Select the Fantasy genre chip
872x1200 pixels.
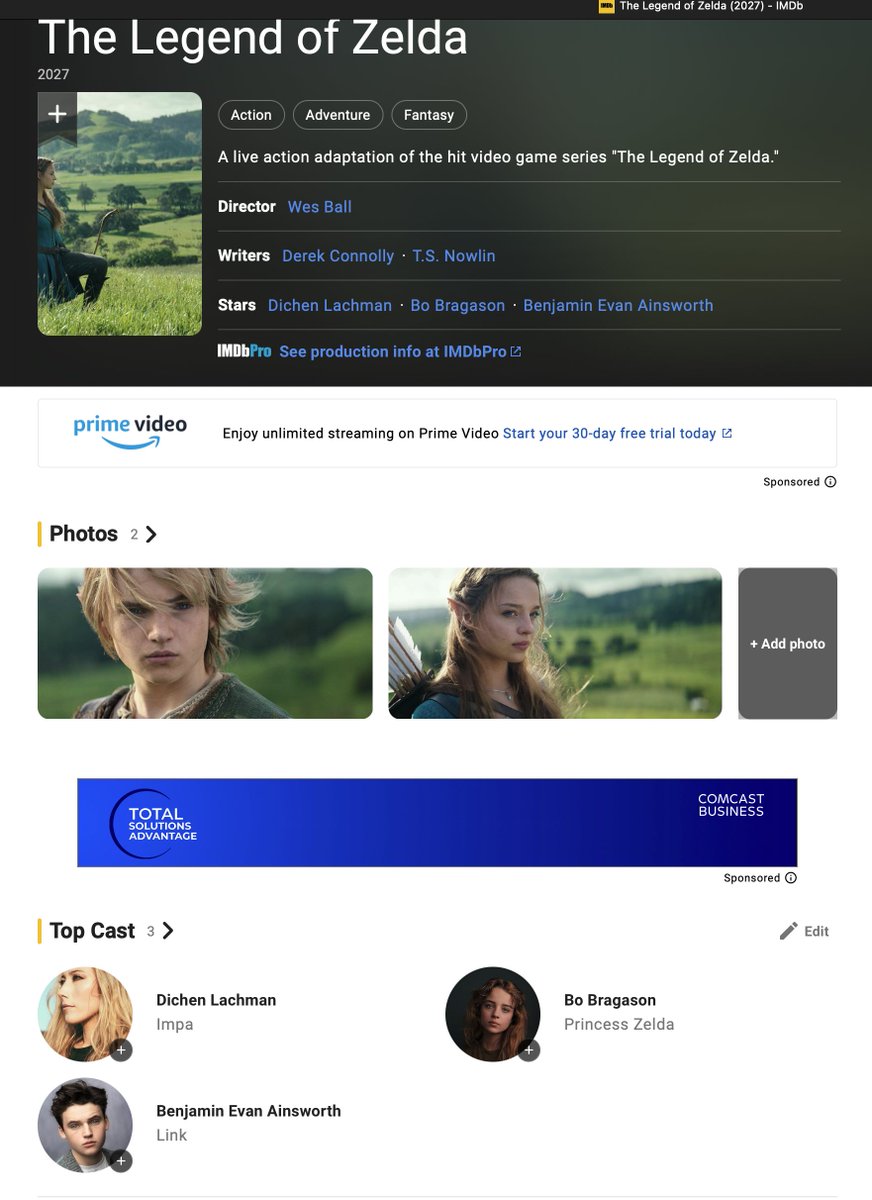(x=429, y=115)
